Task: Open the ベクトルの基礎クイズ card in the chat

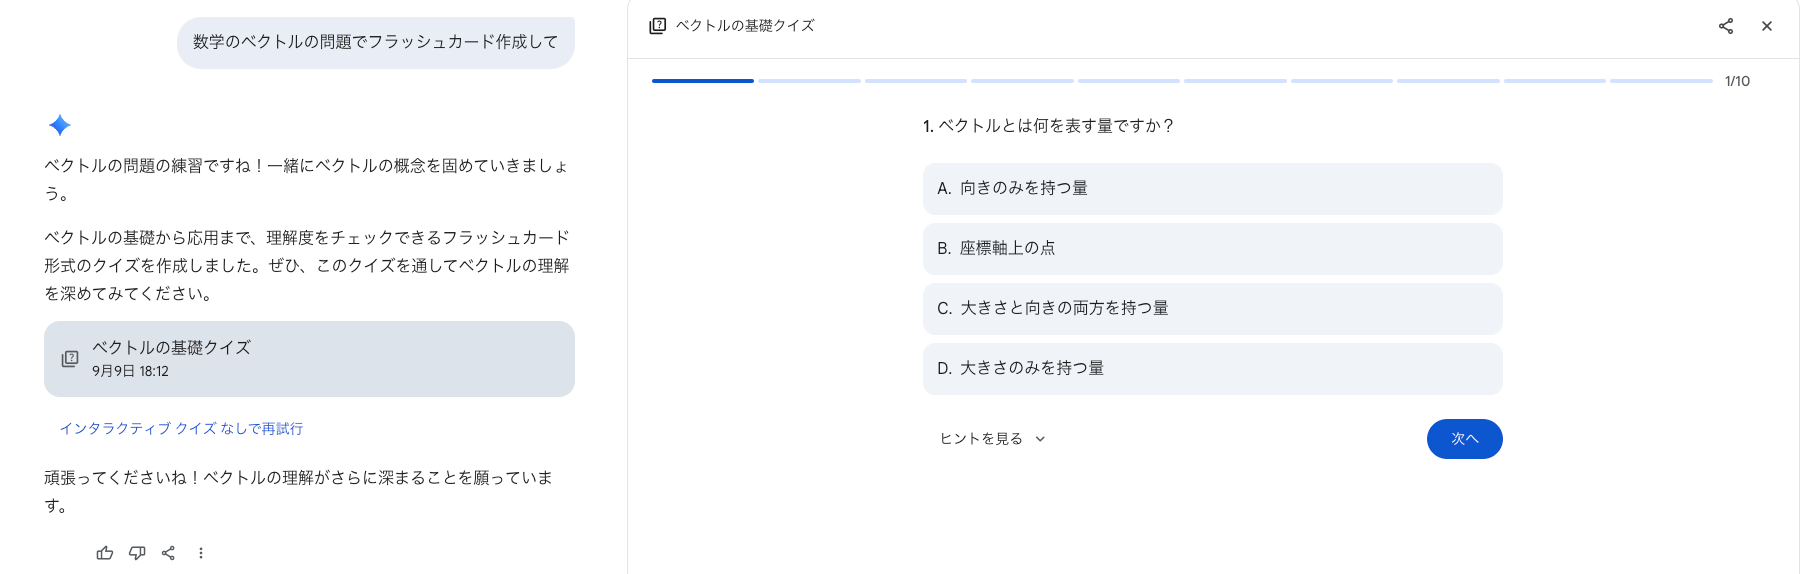Action: 309,359
